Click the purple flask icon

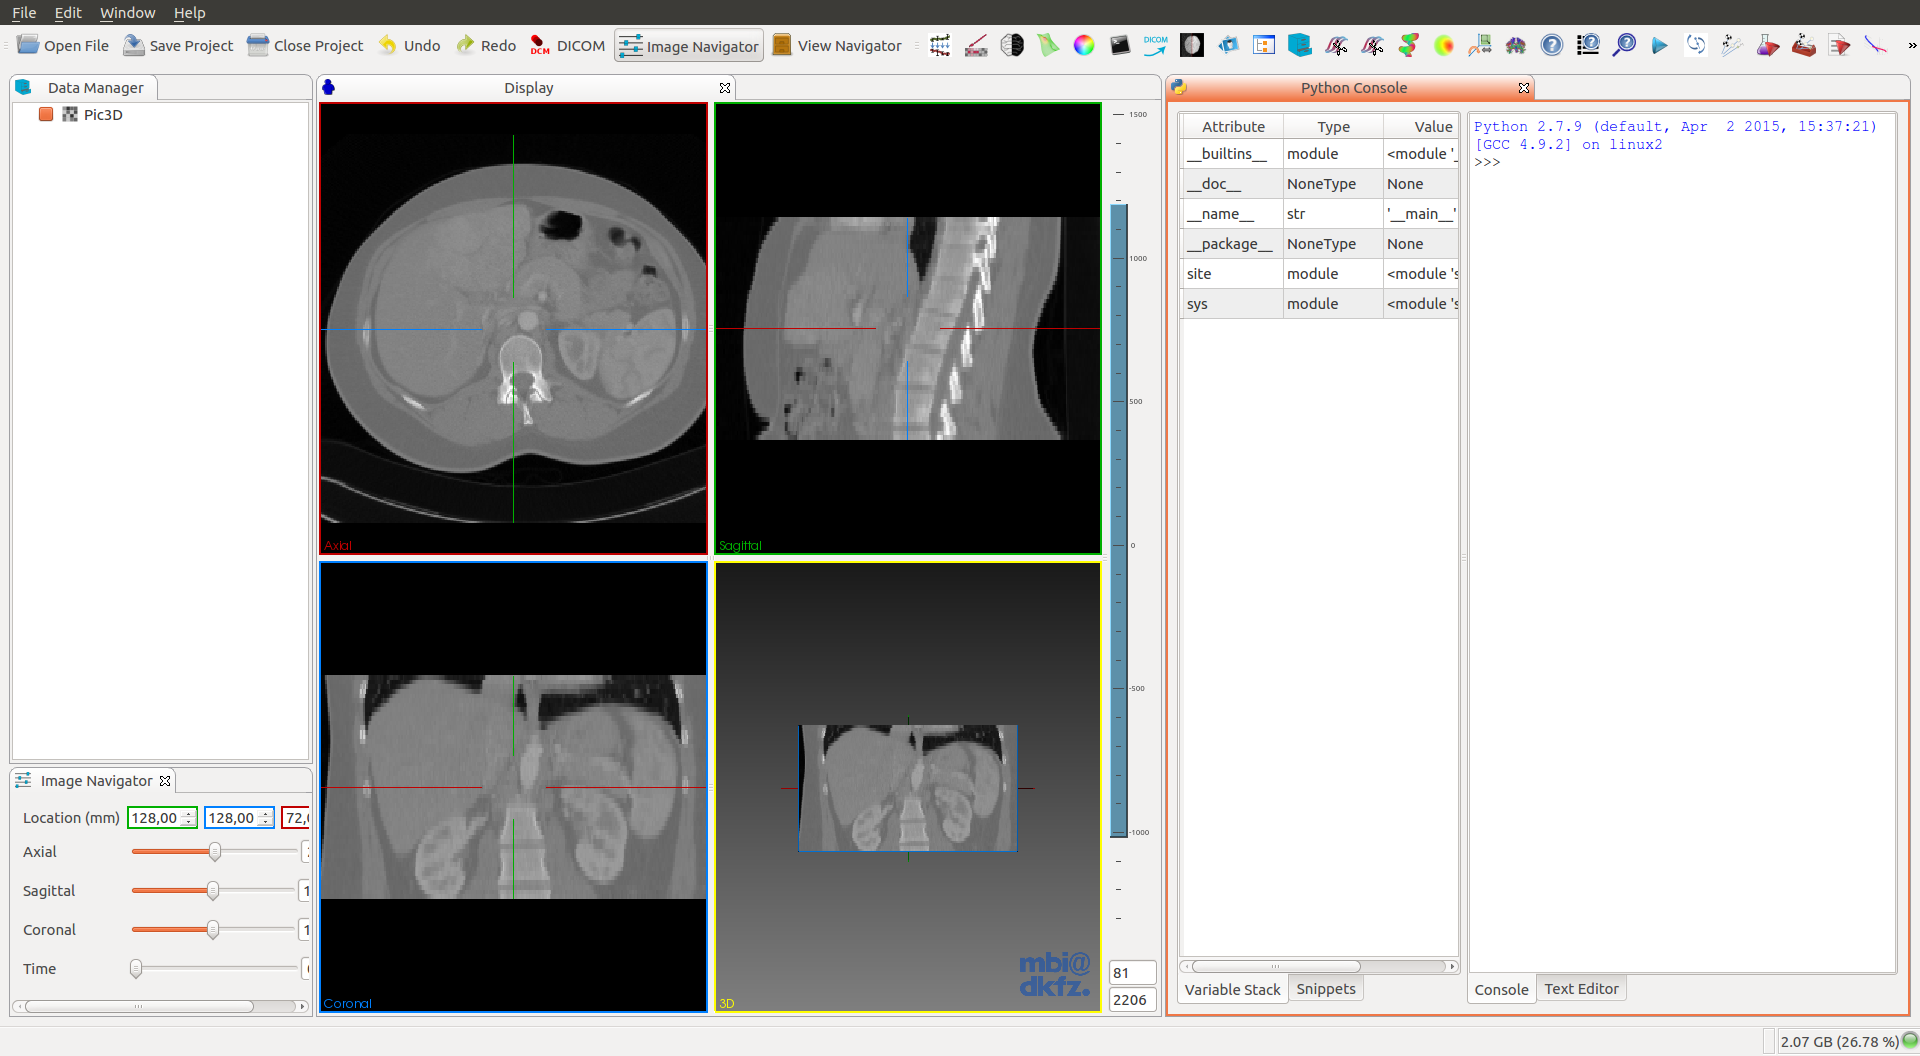point(1768,45)
